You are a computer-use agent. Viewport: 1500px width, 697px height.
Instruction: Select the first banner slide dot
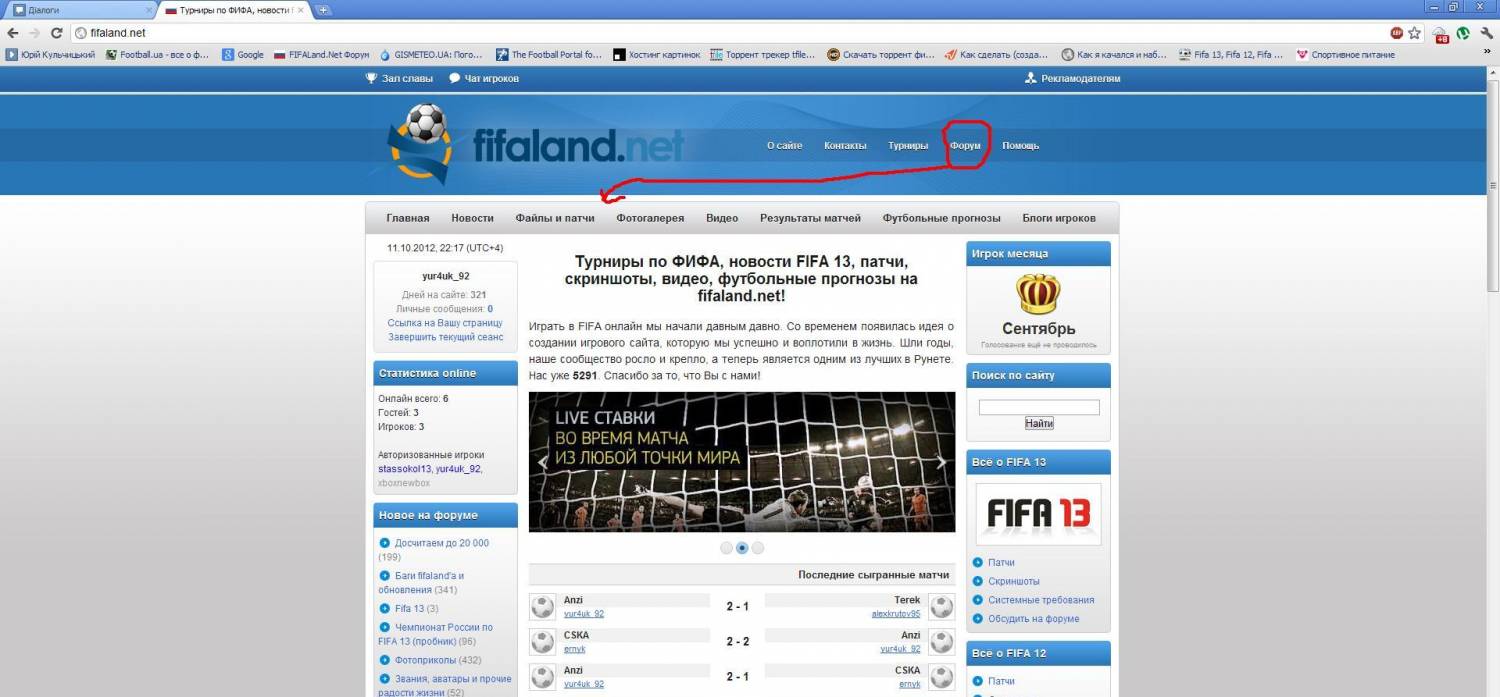pyautogui.click(x=727, y=548)
